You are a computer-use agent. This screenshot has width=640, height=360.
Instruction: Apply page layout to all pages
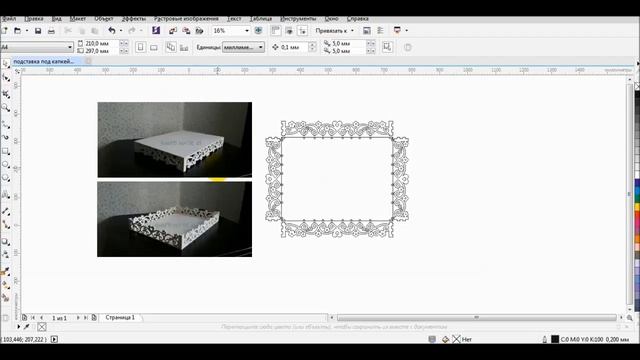[171, 47]
